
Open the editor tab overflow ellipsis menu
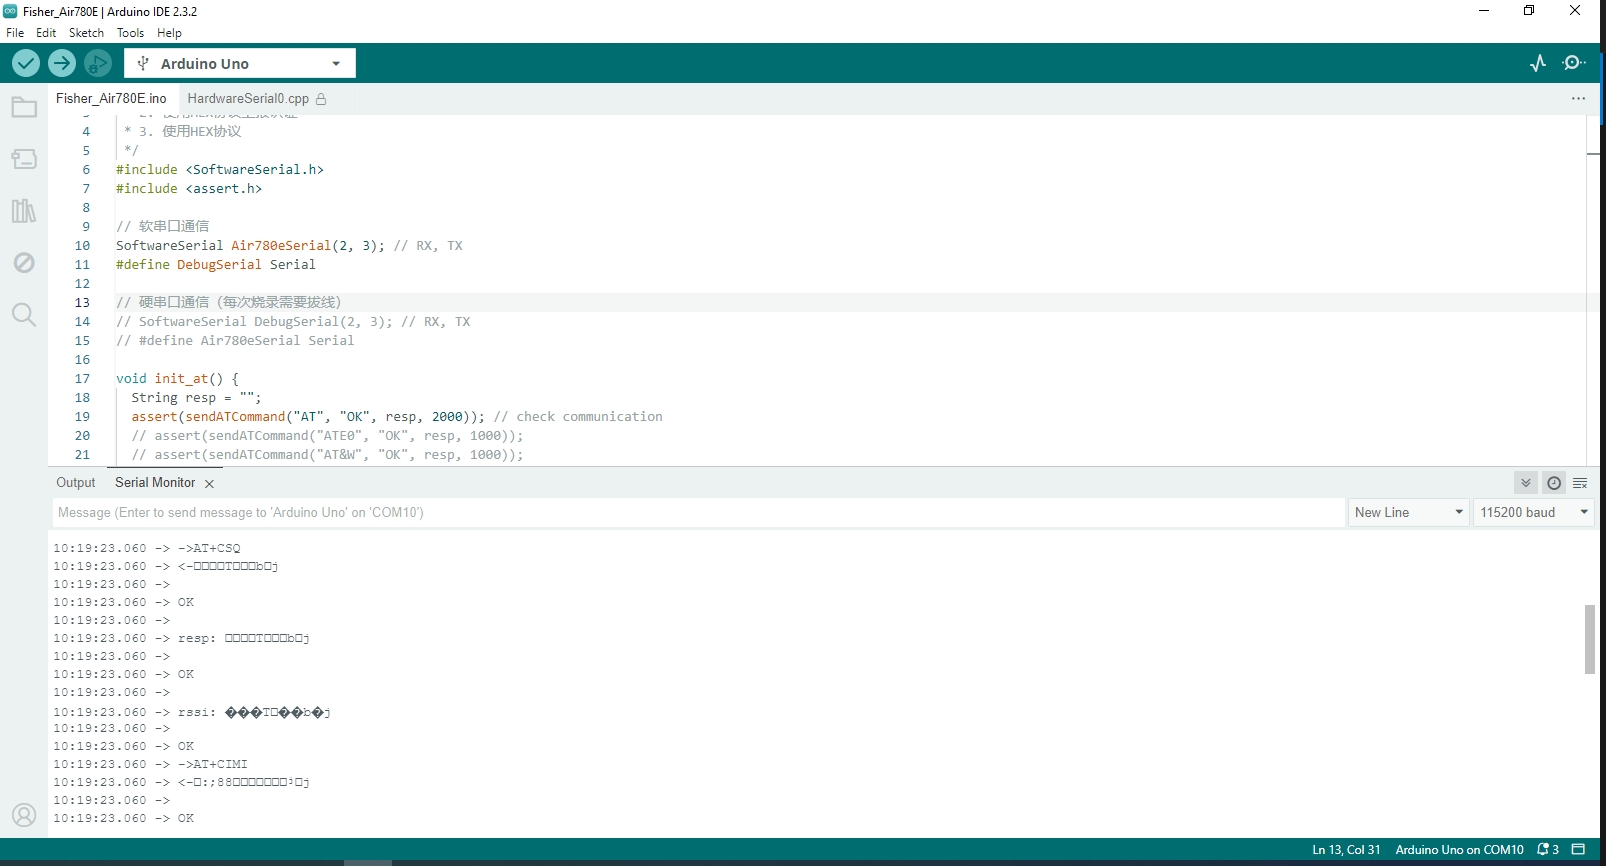(x=1578, y=98)
